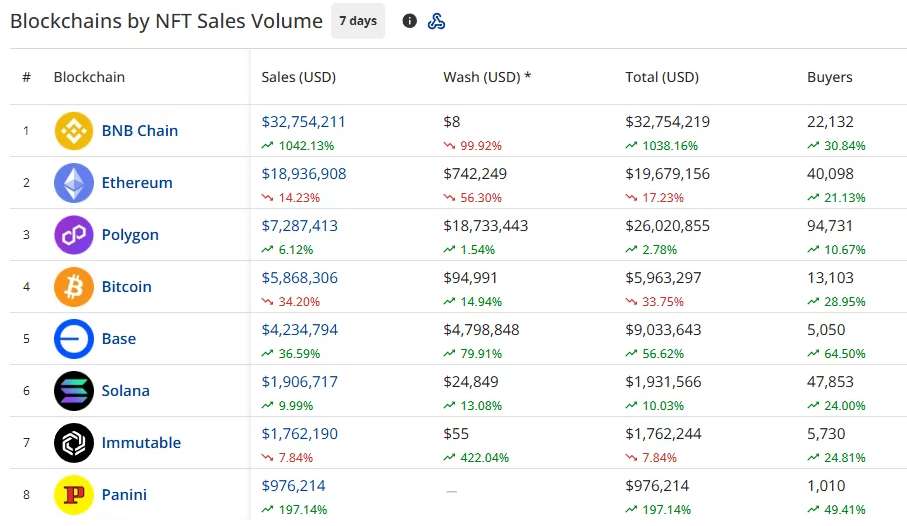Click the Polygon logo icon
Image resolution: width=907 pixels, height=526 pixels.
tap(73, 235)
